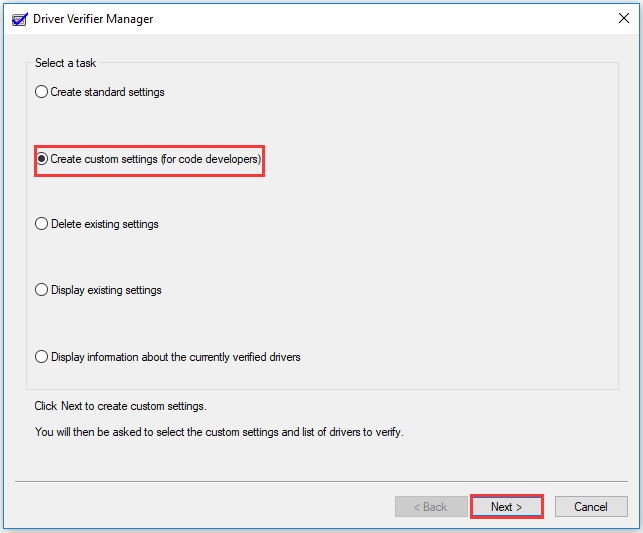Click the Driver Verifier Manager title text
This screenshot has height=533, width=643.
tap(93, 19)
